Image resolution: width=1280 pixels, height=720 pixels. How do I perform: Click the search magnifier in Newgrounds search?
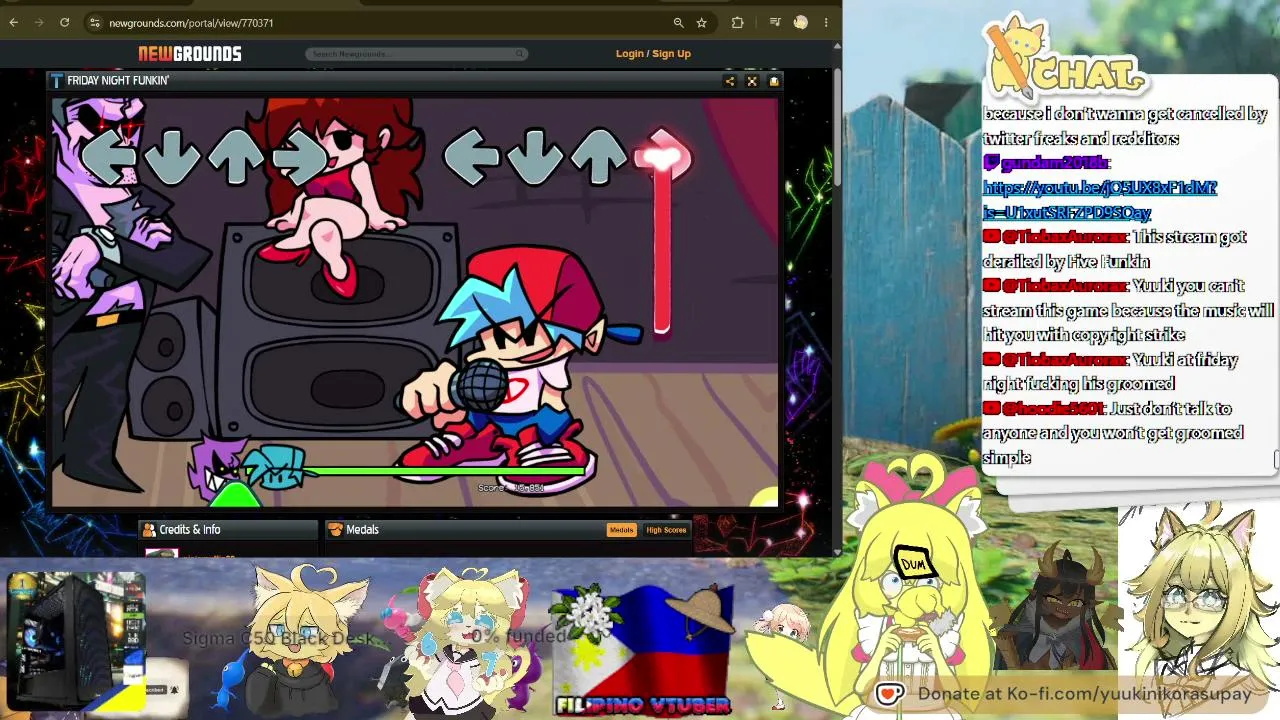pyautogui.click(x=520, y=54)
